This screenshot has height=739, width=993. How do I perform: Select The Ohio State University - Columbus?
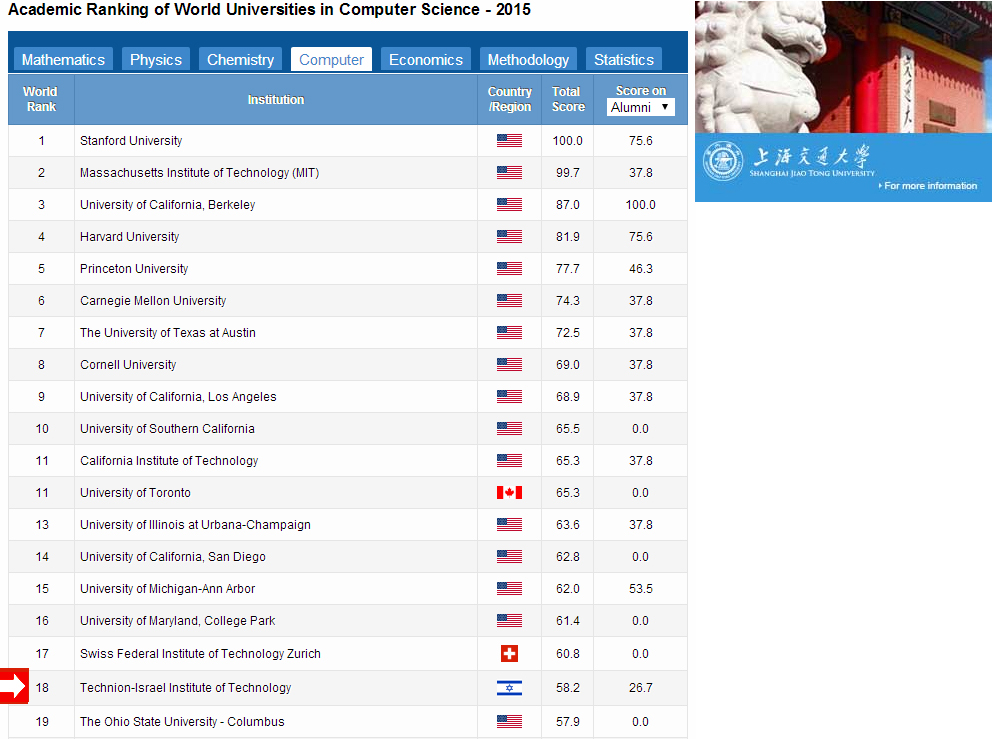[x=182, y=721]
